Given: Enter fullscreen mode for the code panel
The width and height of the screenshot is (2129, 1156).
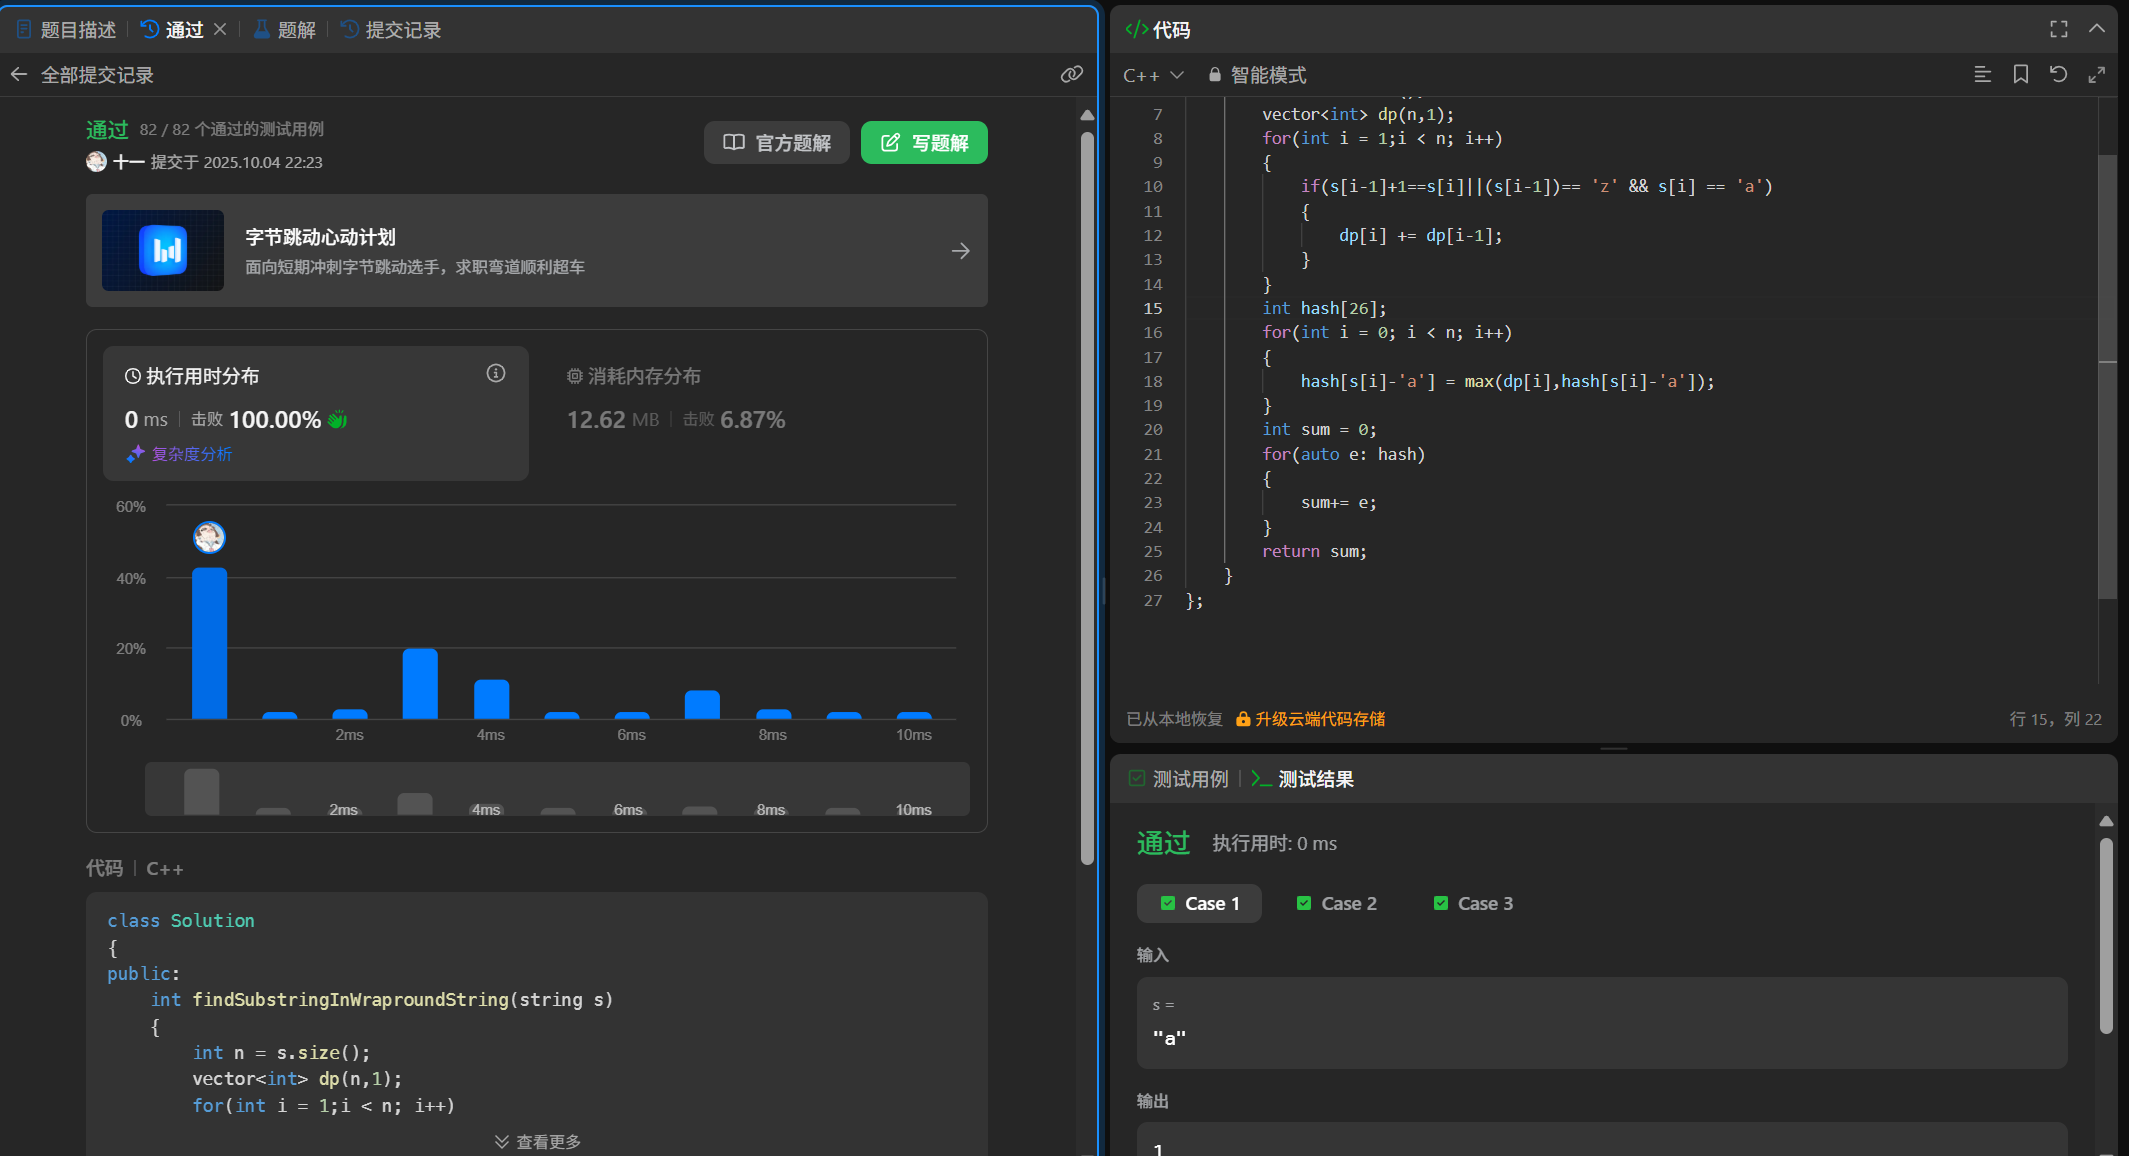Looking at the screenshot, I should tap(2058, 30).
